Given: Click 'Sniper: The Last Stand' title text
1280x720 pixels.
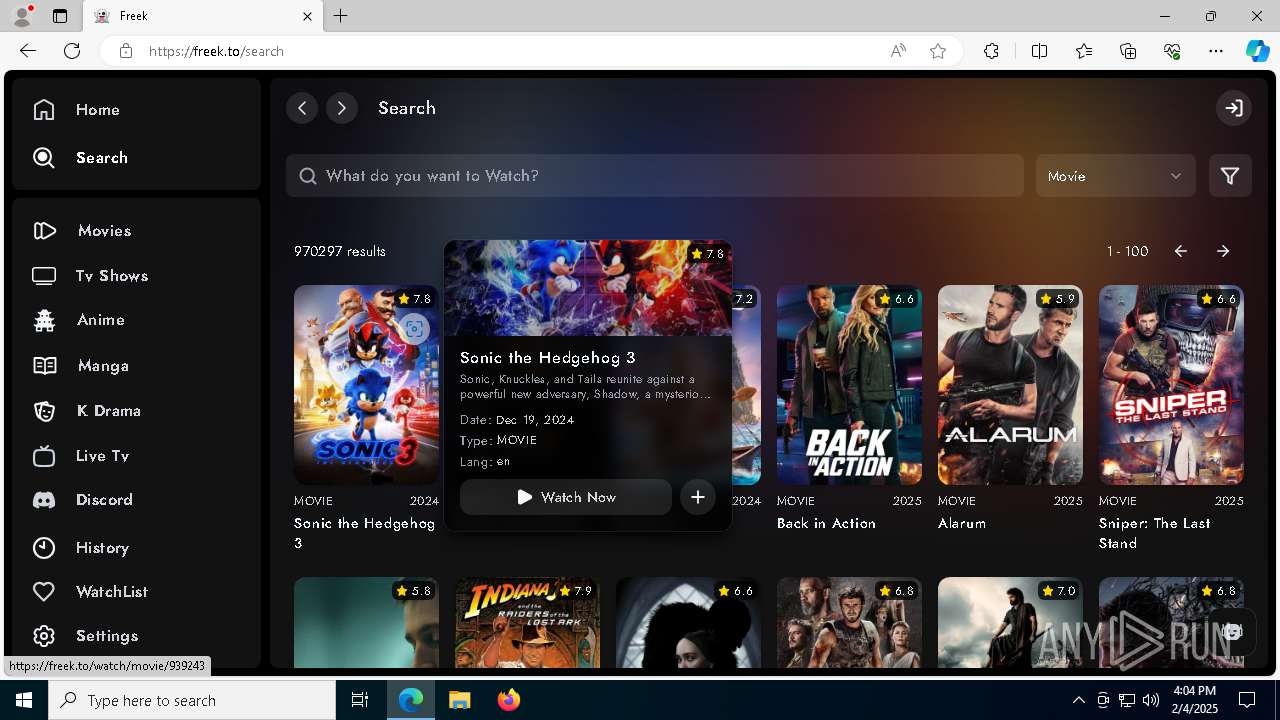Looking at the screenshot, I should tap(1155, 533).
